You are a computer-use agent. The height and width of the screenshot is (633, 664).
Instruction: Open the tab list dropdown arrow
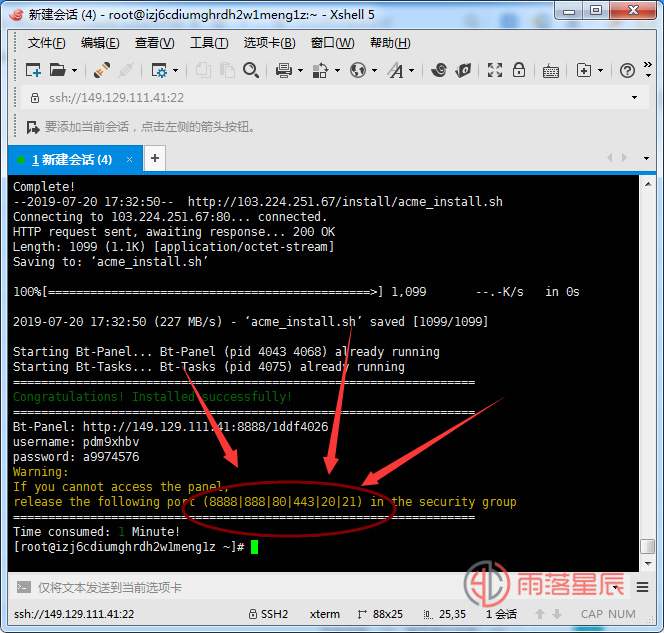[646, 158]
